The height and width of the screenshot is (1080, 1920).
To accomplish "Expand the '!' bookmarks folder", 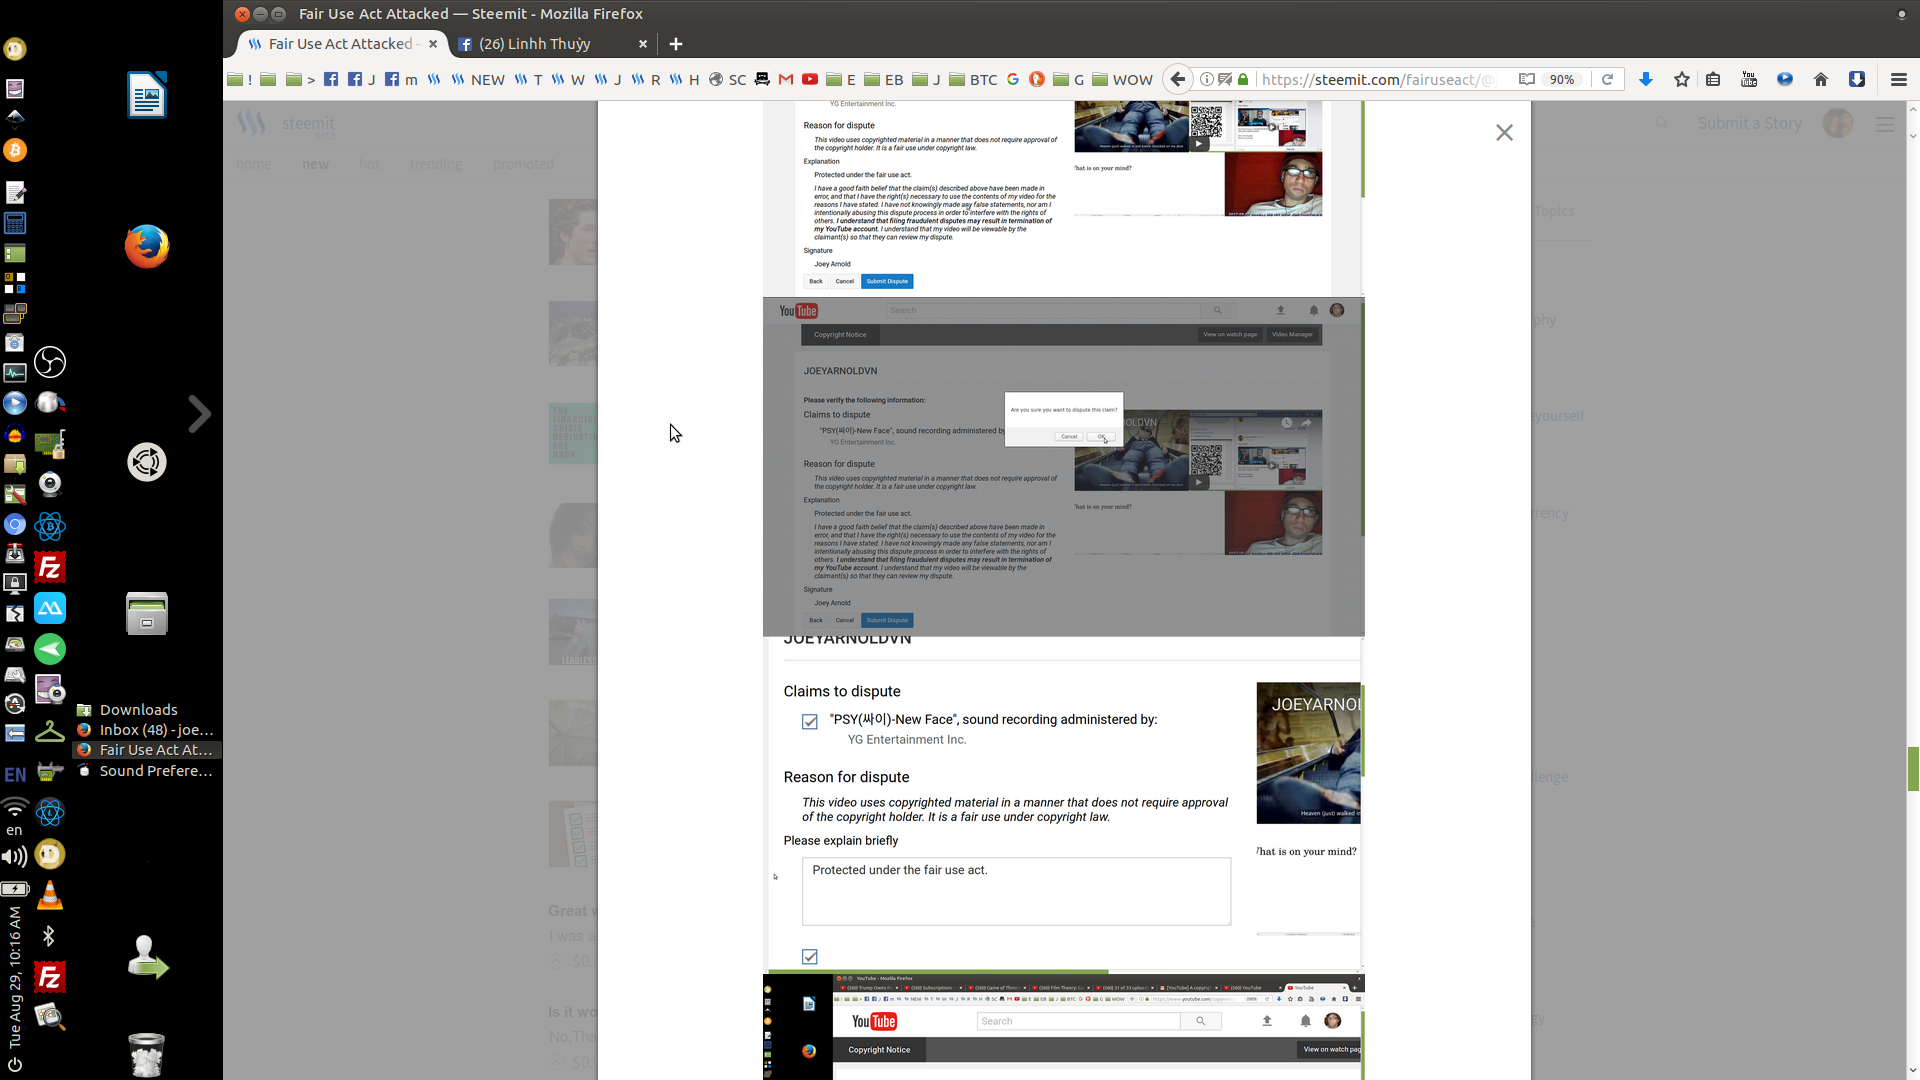I will (x=240, y=79).
